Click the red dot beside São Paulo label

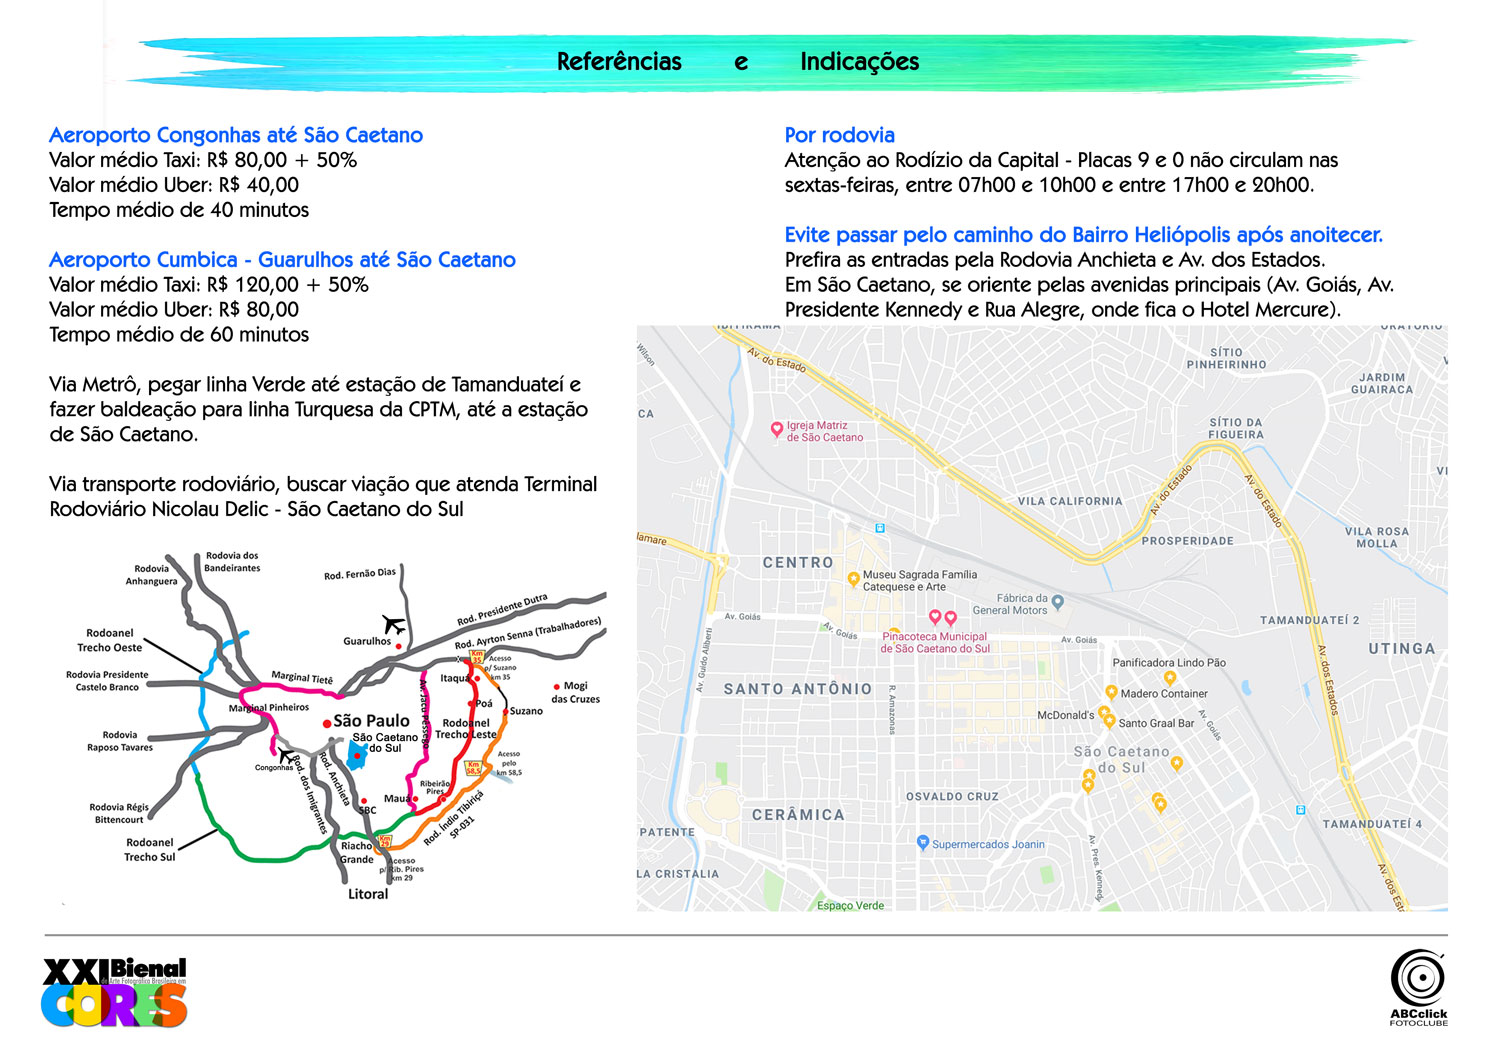[x=326, y=723]
